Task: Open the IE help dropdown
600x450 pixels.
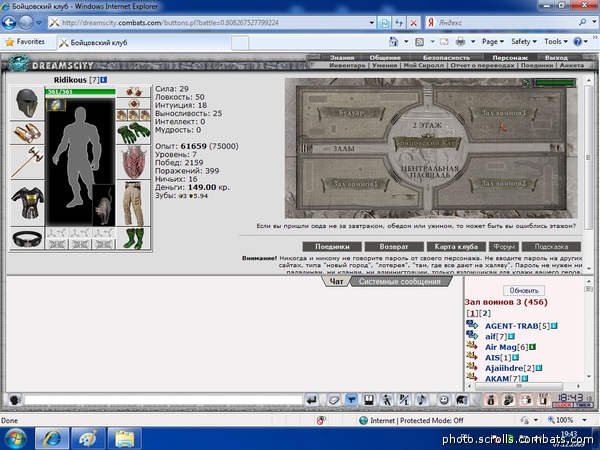Action: [x=580, y=41]
